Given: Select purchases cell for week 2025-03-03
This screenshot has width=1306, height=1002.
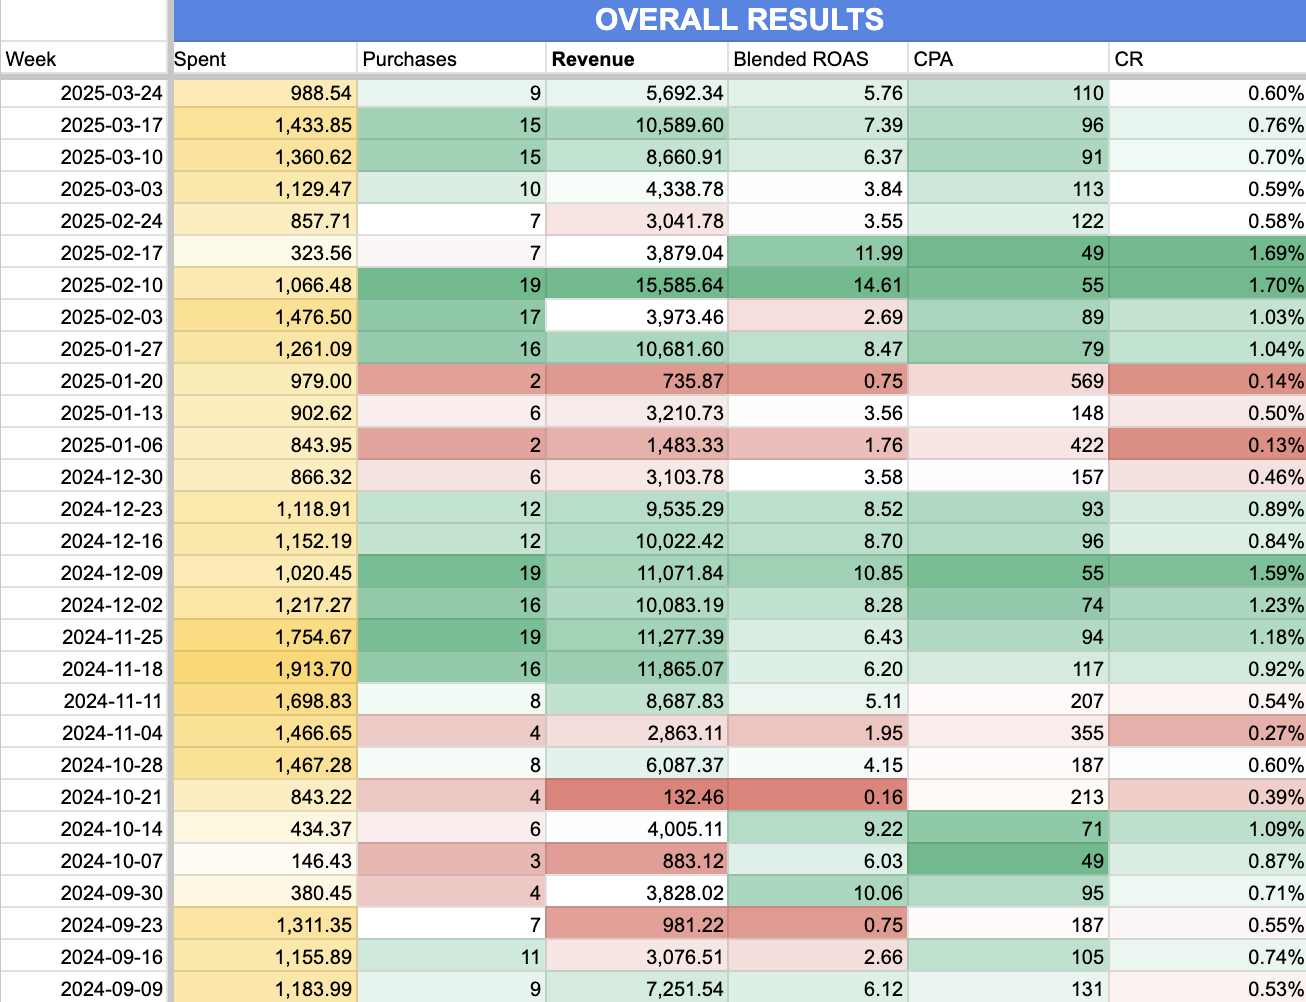Looking at the screenshot, I should click(x=451, y=189).
